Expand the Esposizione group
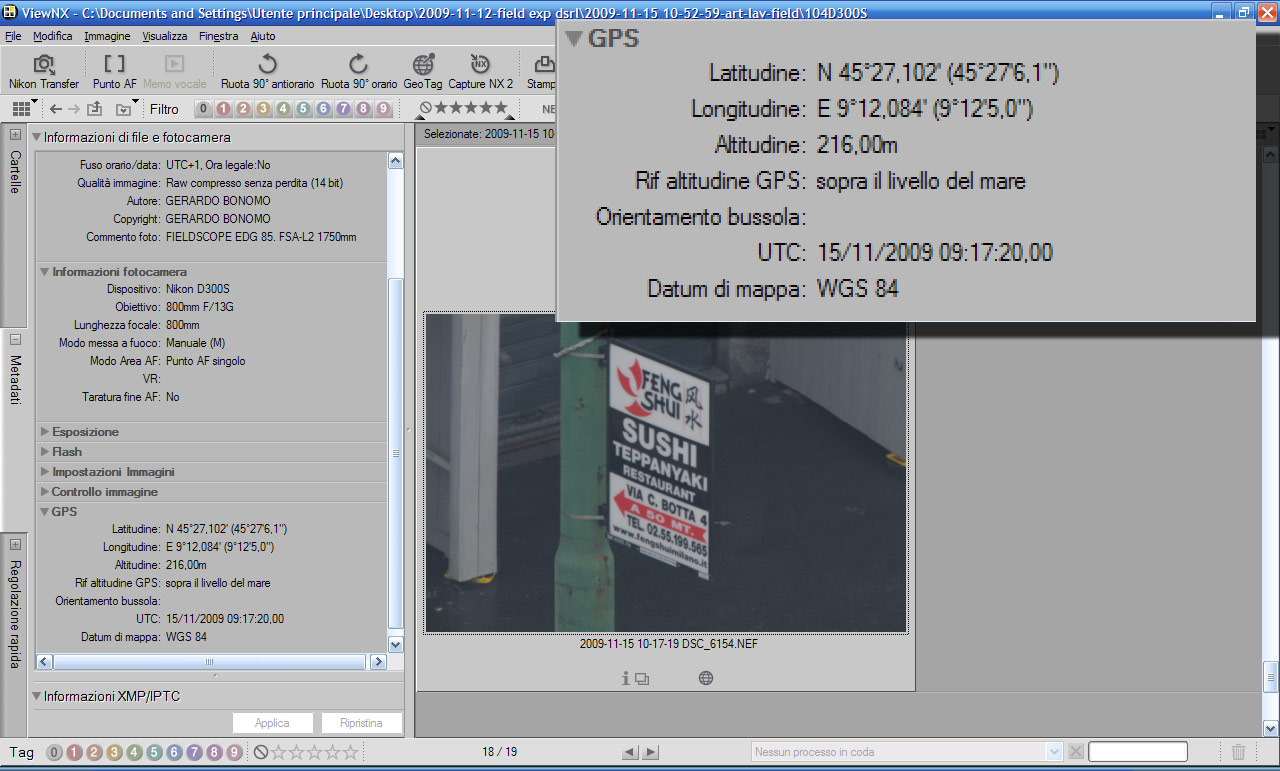Screen dimensions: 1280x771 tap(45, 432)
